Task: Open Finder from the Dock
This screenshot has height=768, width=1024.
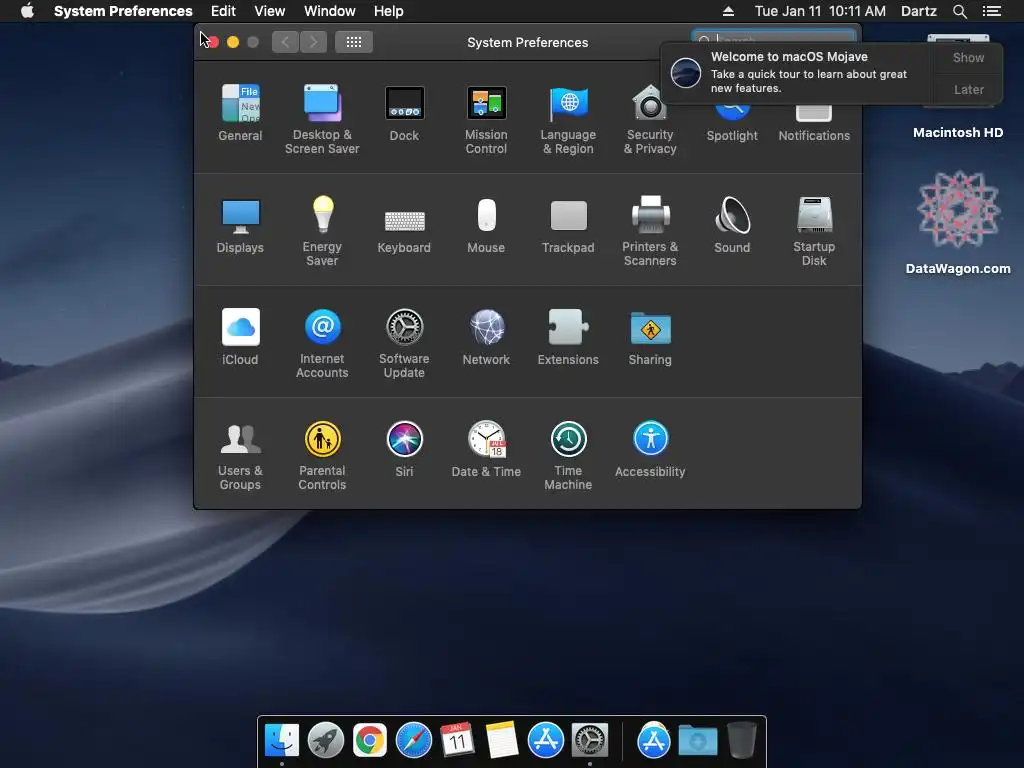Action: click(x=282, y=741)
